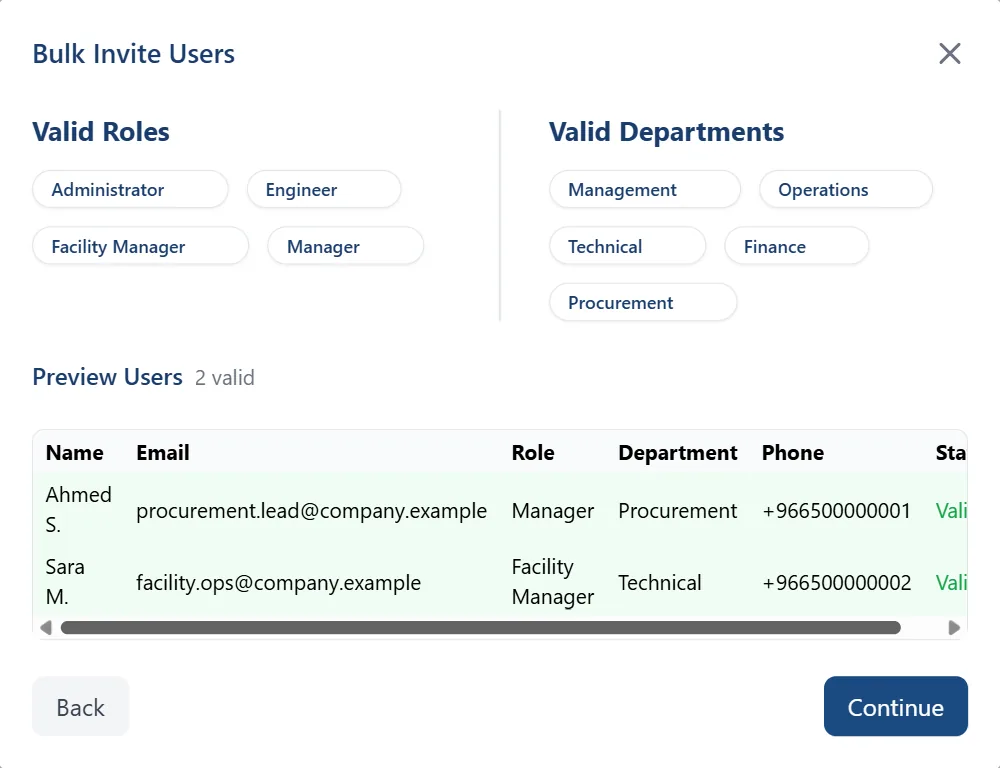Click the Procurement cell in Ahmed's row
Viewport: 1000px width, 768px height.
tap(677, 511)
